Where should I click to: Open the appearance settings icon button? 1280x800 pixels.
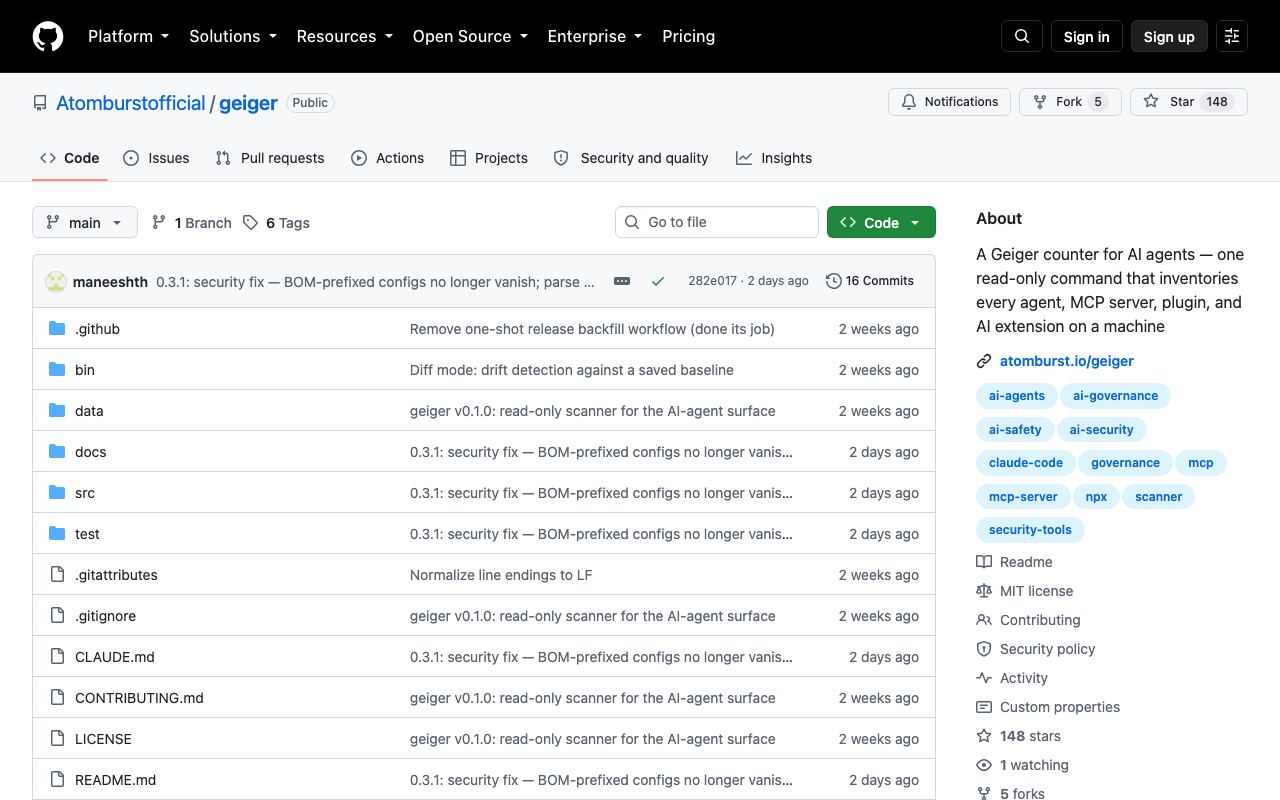click(1232, 36)
